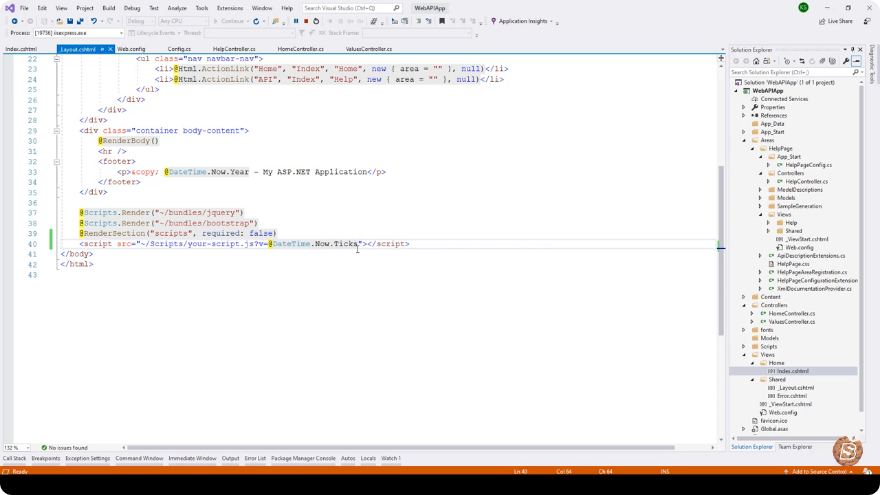Screen dimensions: 880x495
Task: Click Add to Source Control
Action: click(819, 472)
